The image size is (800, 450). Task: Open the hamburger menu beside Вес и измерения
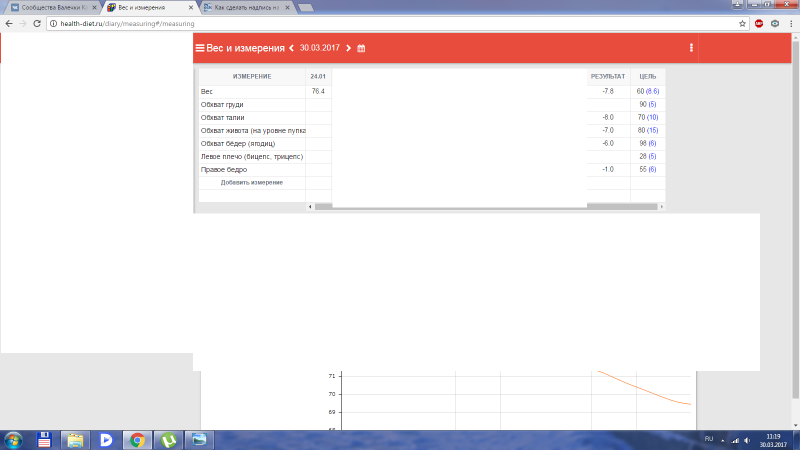pos(200,48)
